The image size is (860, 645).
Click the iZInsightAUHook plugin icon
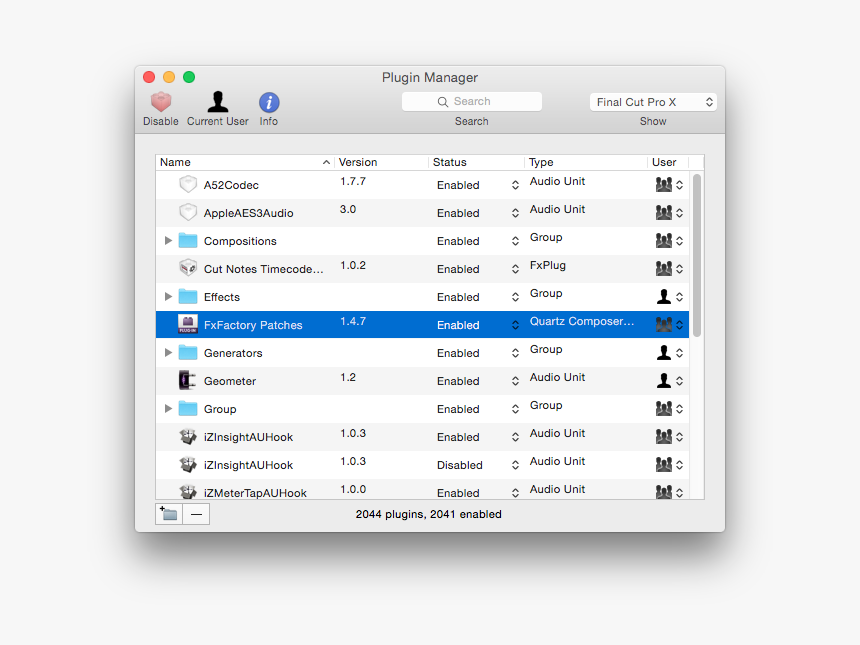tap(188, 436)
